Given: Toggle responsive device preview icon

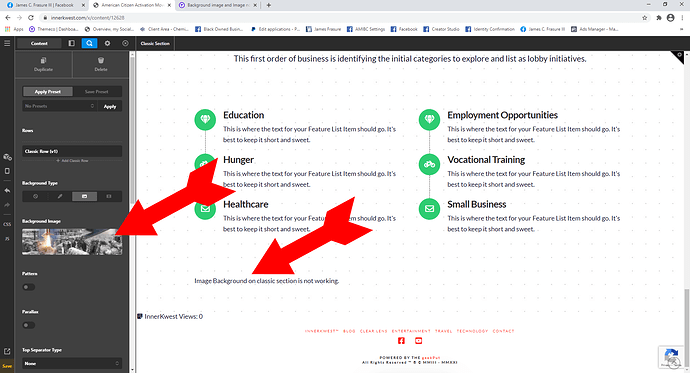Looking at the screenshot, I should [x=7, y=171].
